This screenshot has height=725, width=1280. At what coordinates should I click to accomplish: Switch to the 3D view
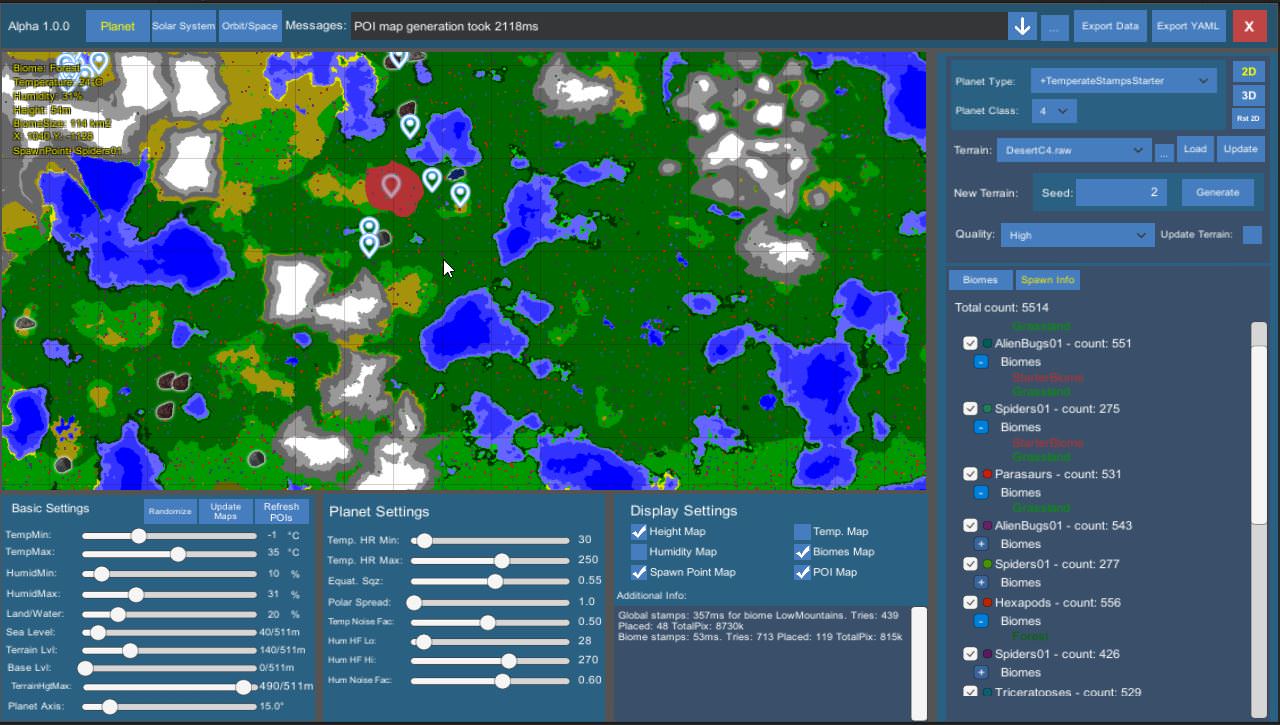point(1248,96)
